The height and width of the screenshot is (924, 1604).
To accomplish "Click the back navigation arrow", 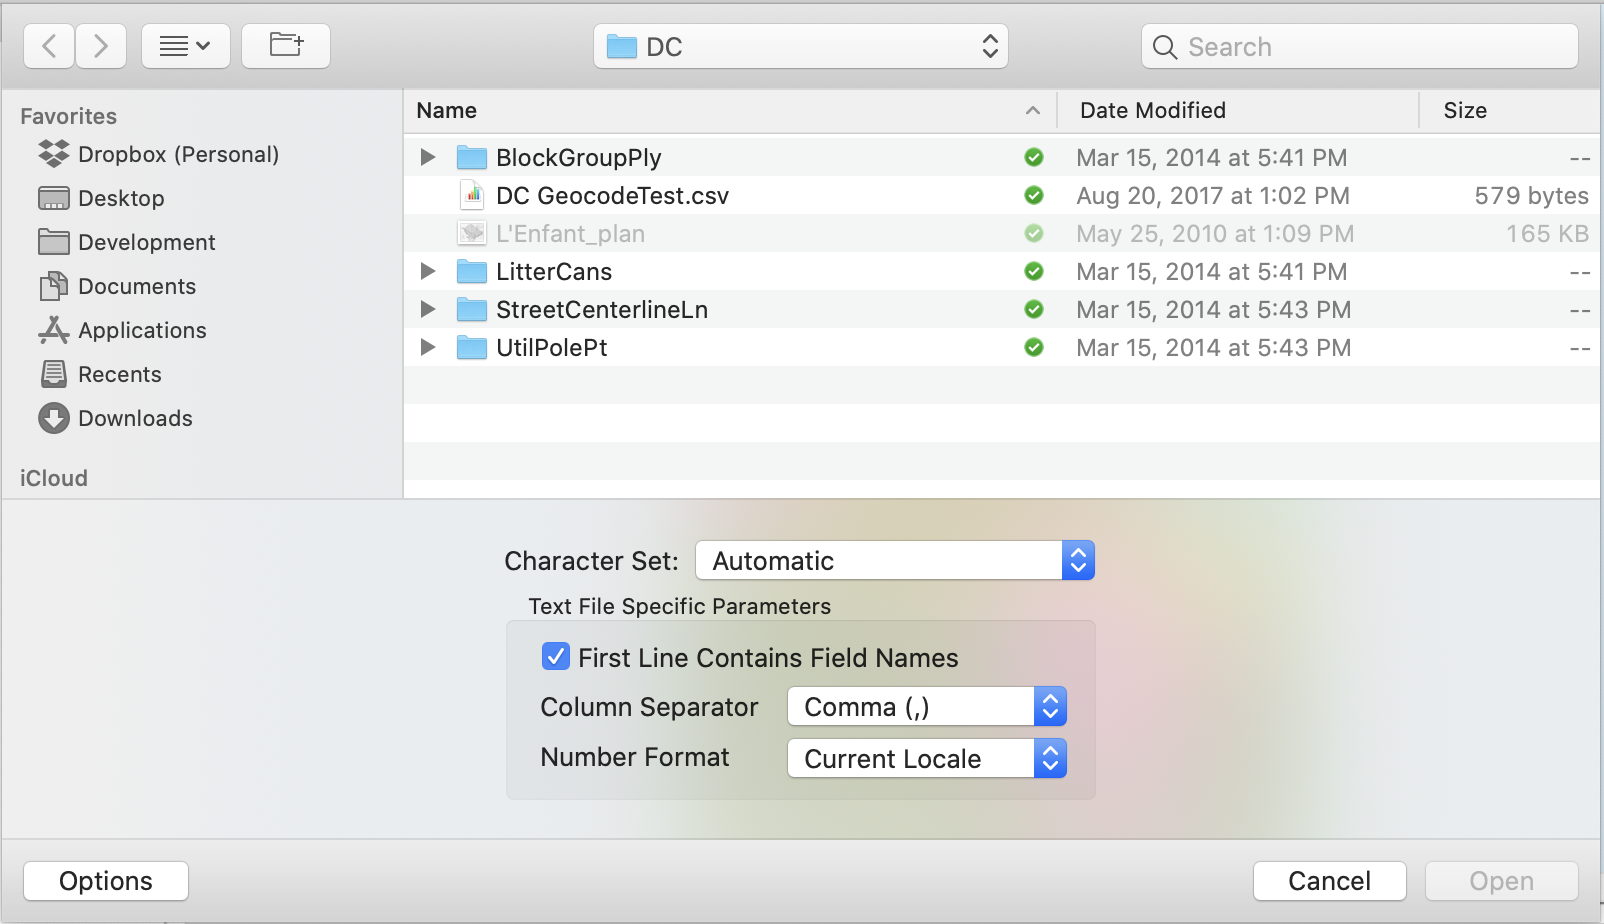I will (48, 45).
